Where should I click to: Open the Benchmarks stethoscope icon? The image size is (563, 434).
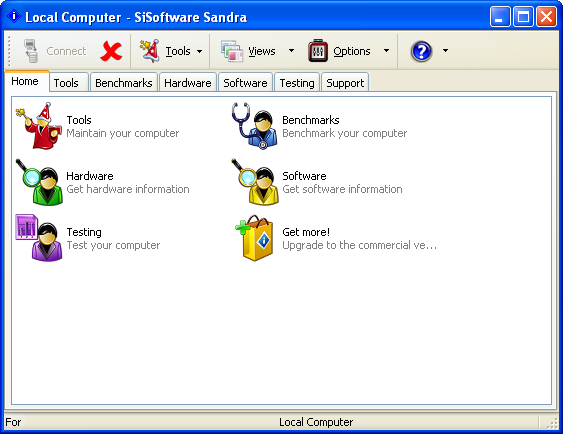coord(254,126)
